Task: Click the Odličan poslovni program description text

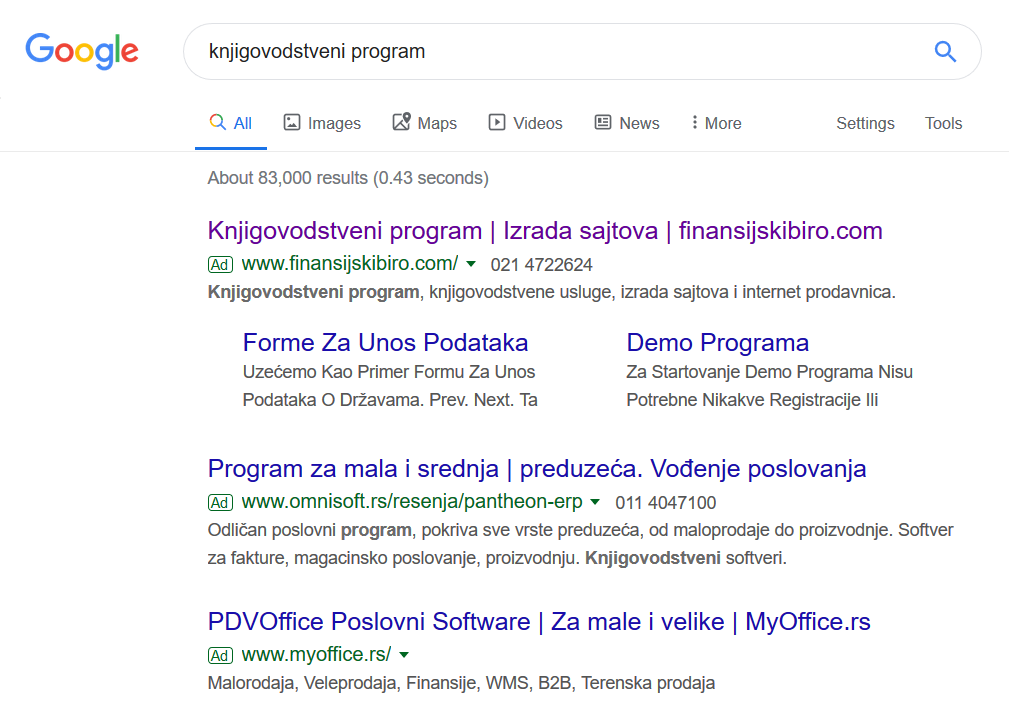Action: point(580,544)
